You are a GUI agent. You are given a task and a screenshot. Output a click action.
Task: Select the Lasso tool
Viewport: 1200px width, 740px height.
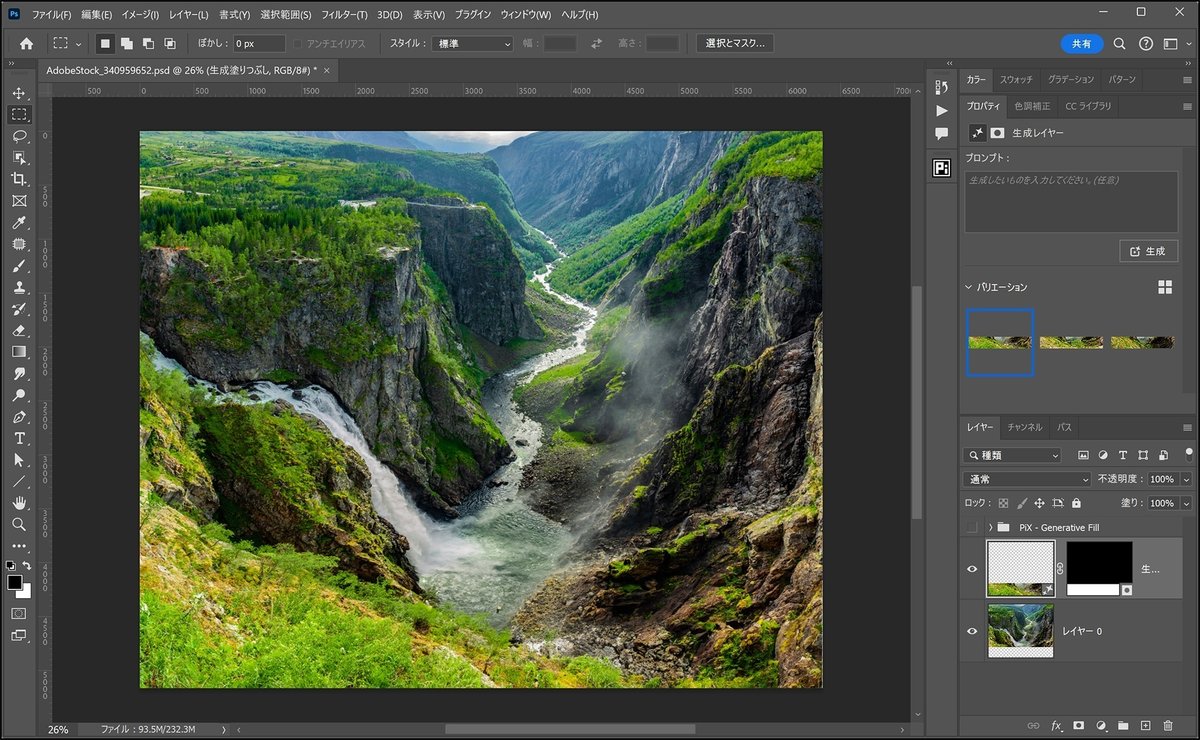[19, 136]
